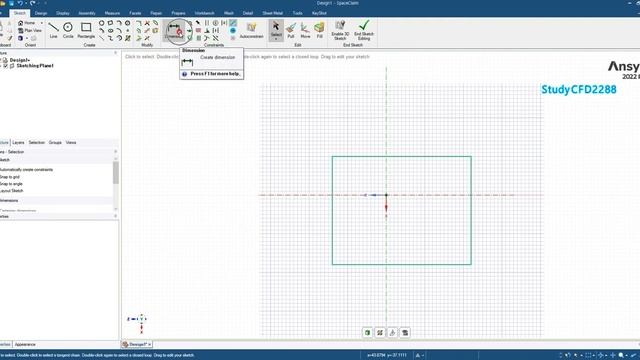The height and width of the screenshot is (360, 640).
Task: Click Enable 3D Sketch
Action: pyautogui.click(x=340, y=30)
